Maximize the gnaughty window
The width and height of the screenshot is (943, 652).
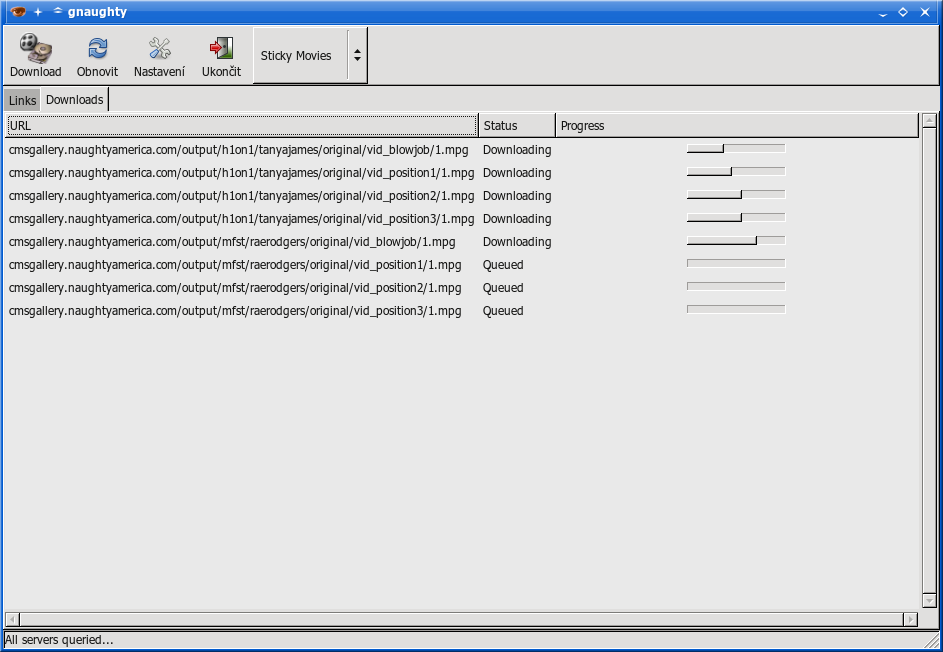[x=903, y=11]
